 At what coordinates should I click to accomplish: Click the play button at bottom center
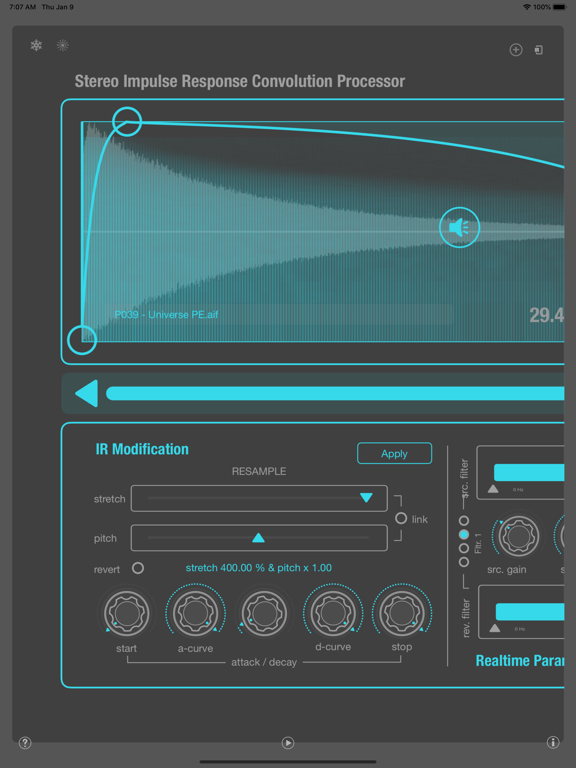click(x=288, y=743)
